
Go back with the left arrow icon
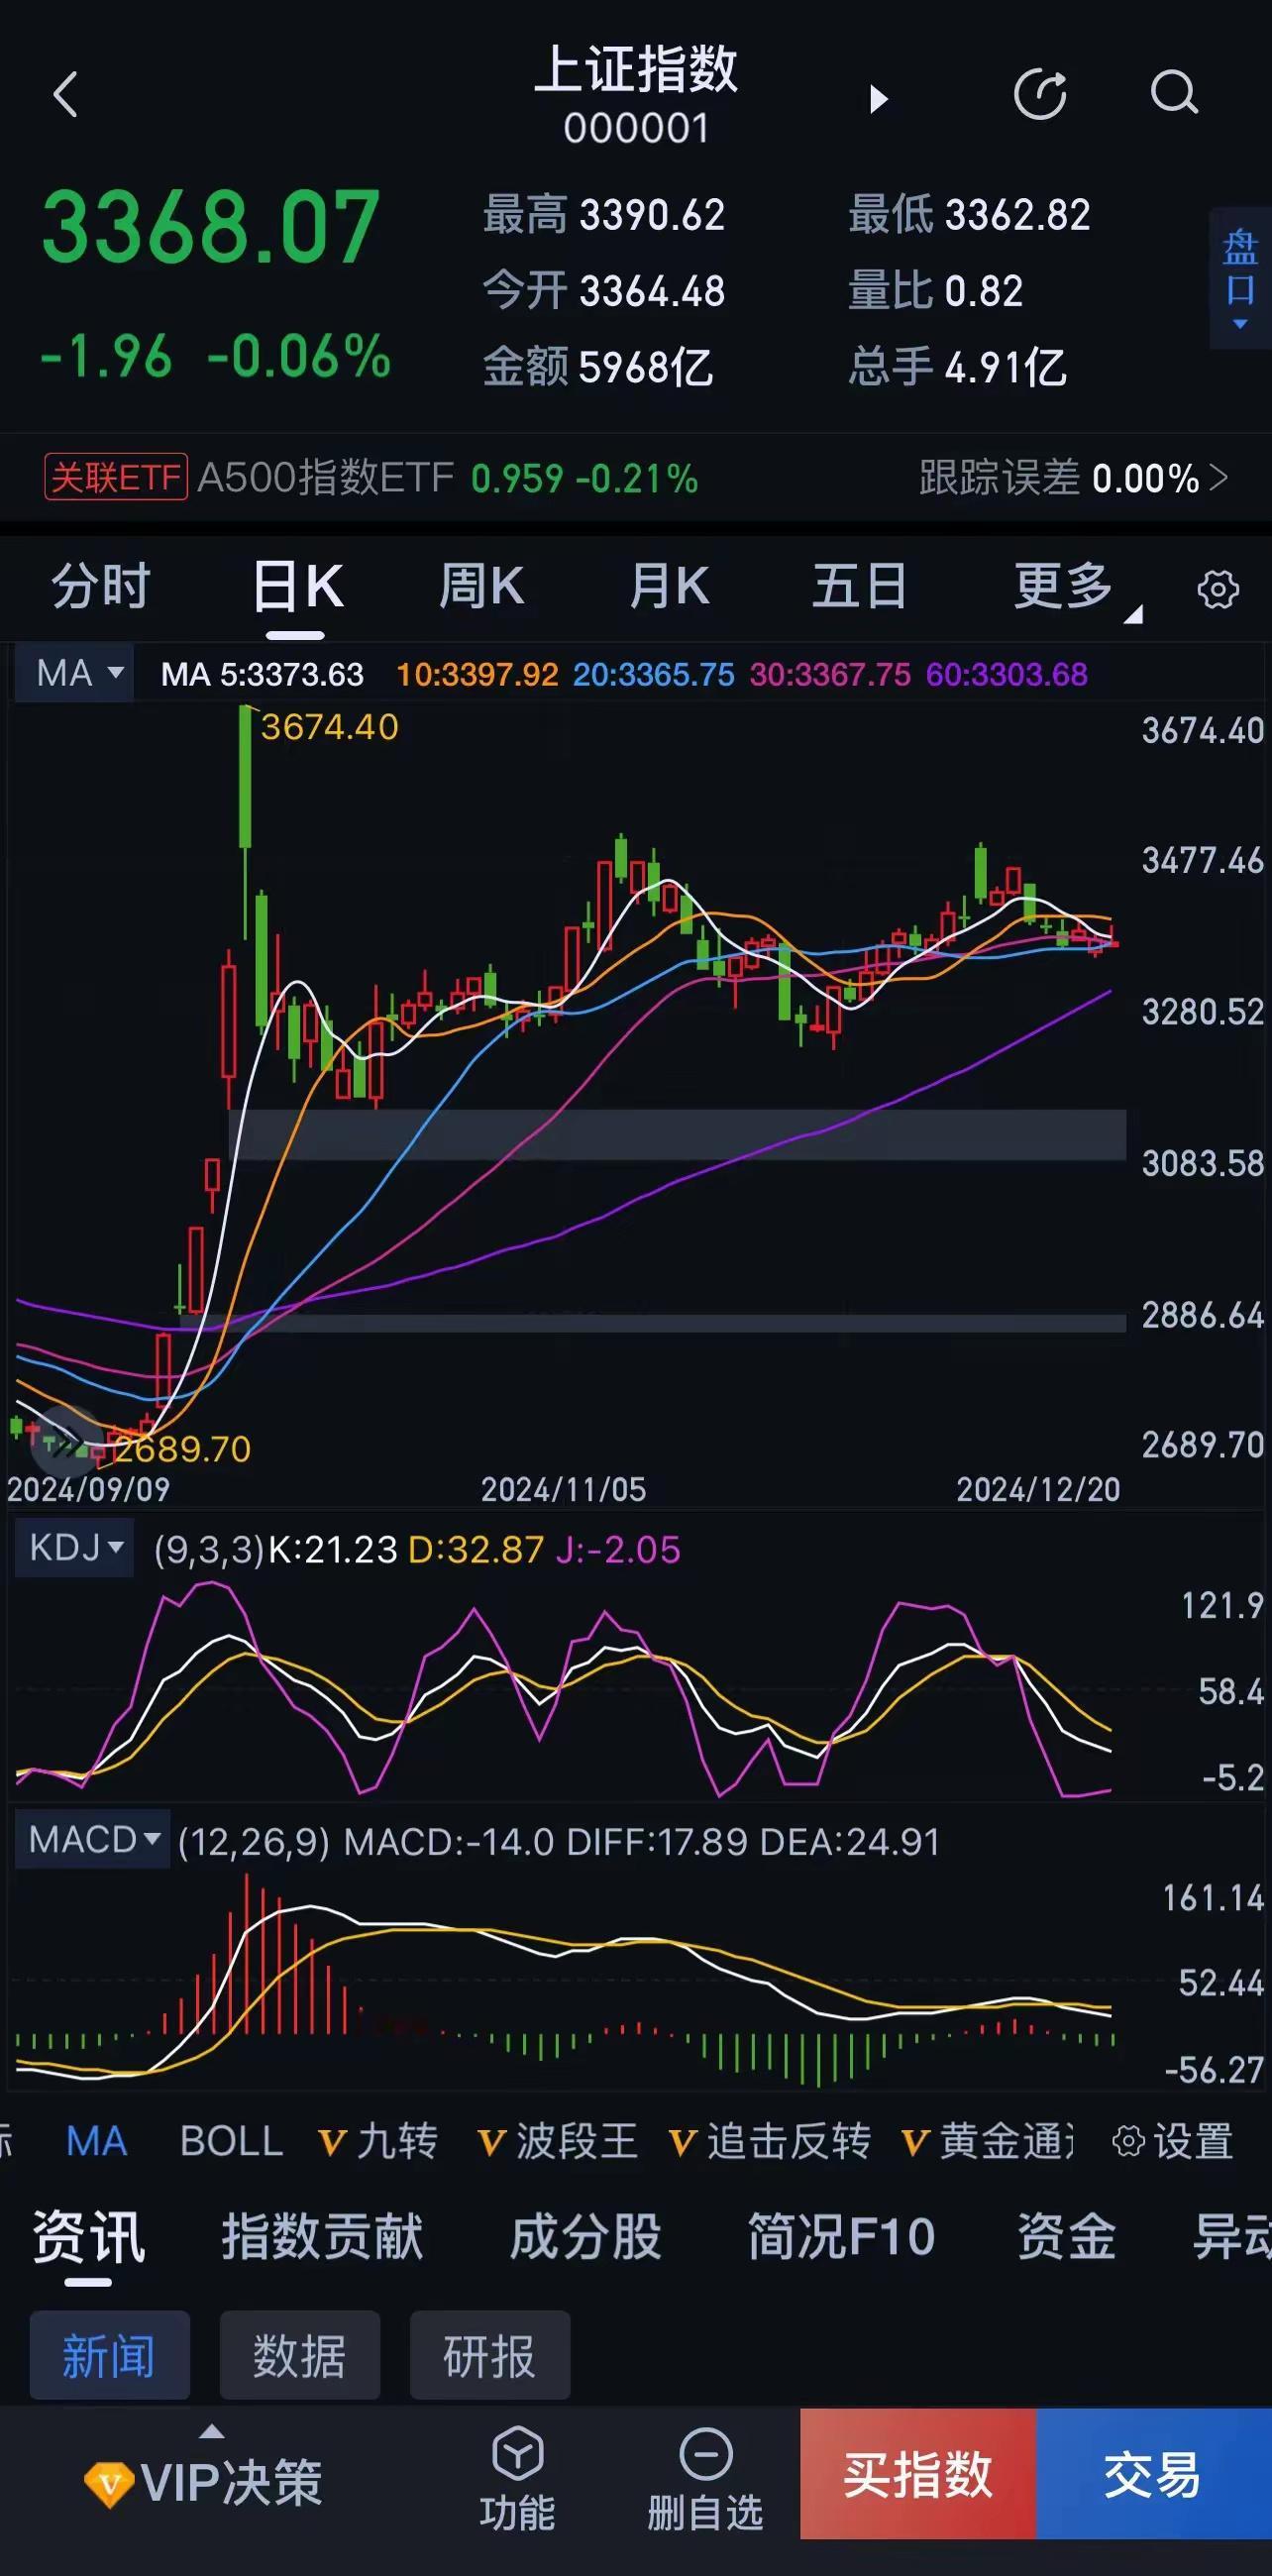[x=65, y=95]
